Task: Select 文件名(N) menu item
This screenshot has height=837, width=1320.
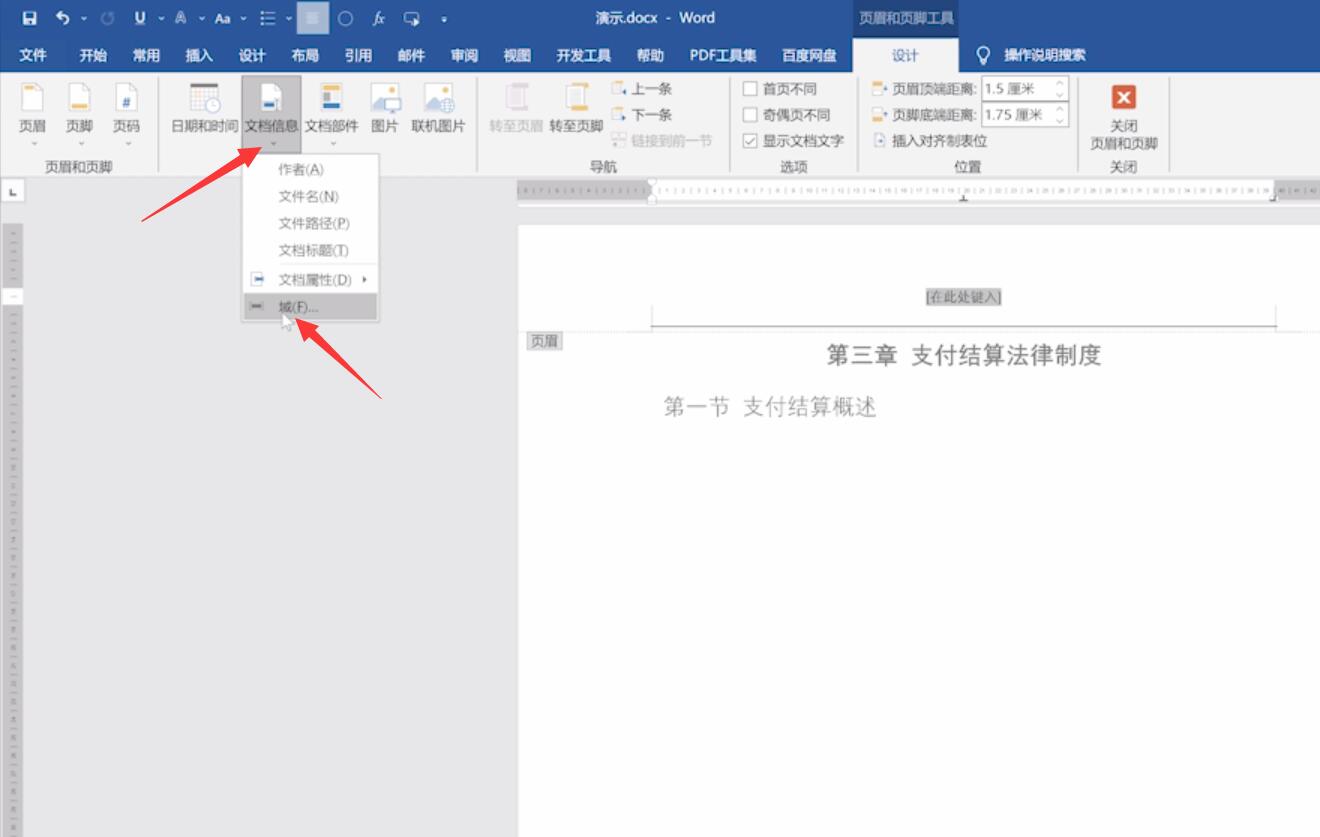Action: coord(311,197)
